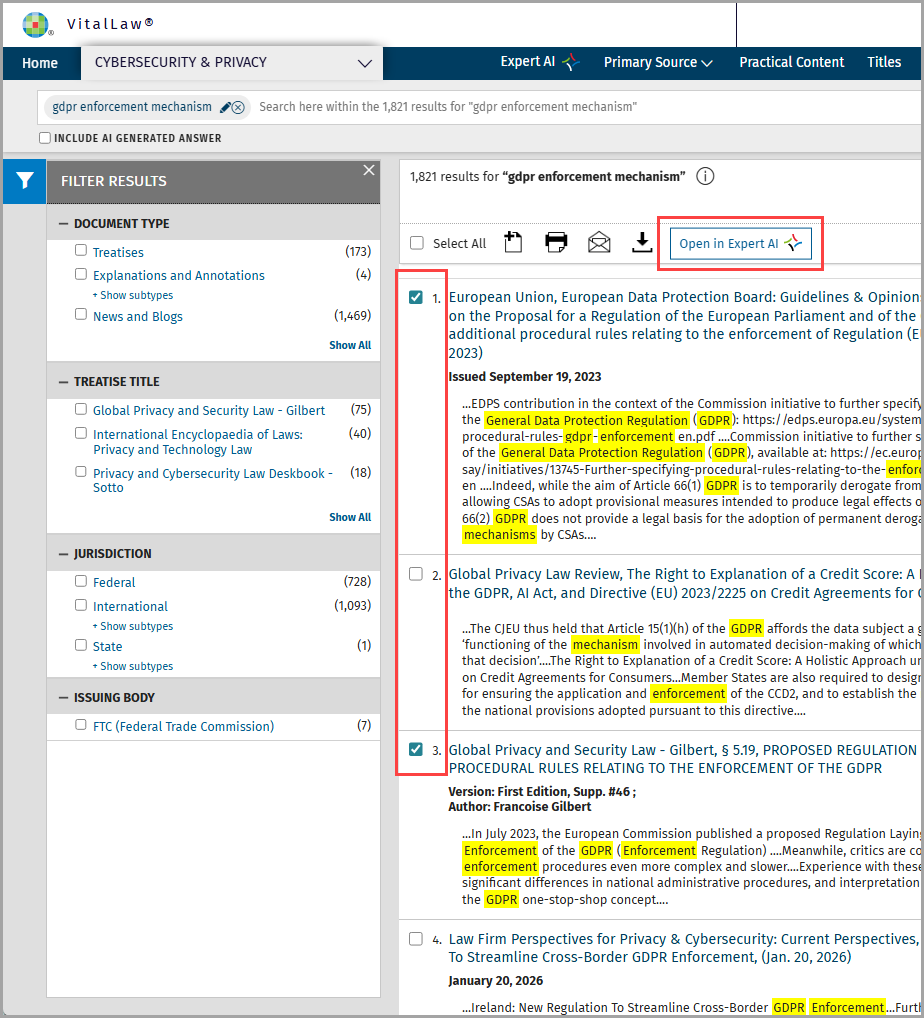Open result 3 Gilbert § 5.19 title
924x1018 pixels.
(x=684, y=759)
